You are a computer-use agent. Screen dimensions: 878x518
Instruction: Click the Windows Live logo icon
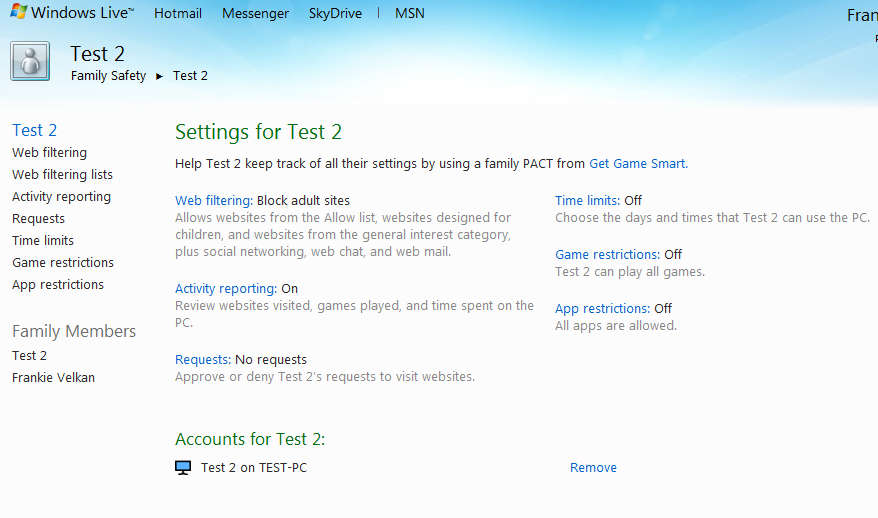(18, 13)
